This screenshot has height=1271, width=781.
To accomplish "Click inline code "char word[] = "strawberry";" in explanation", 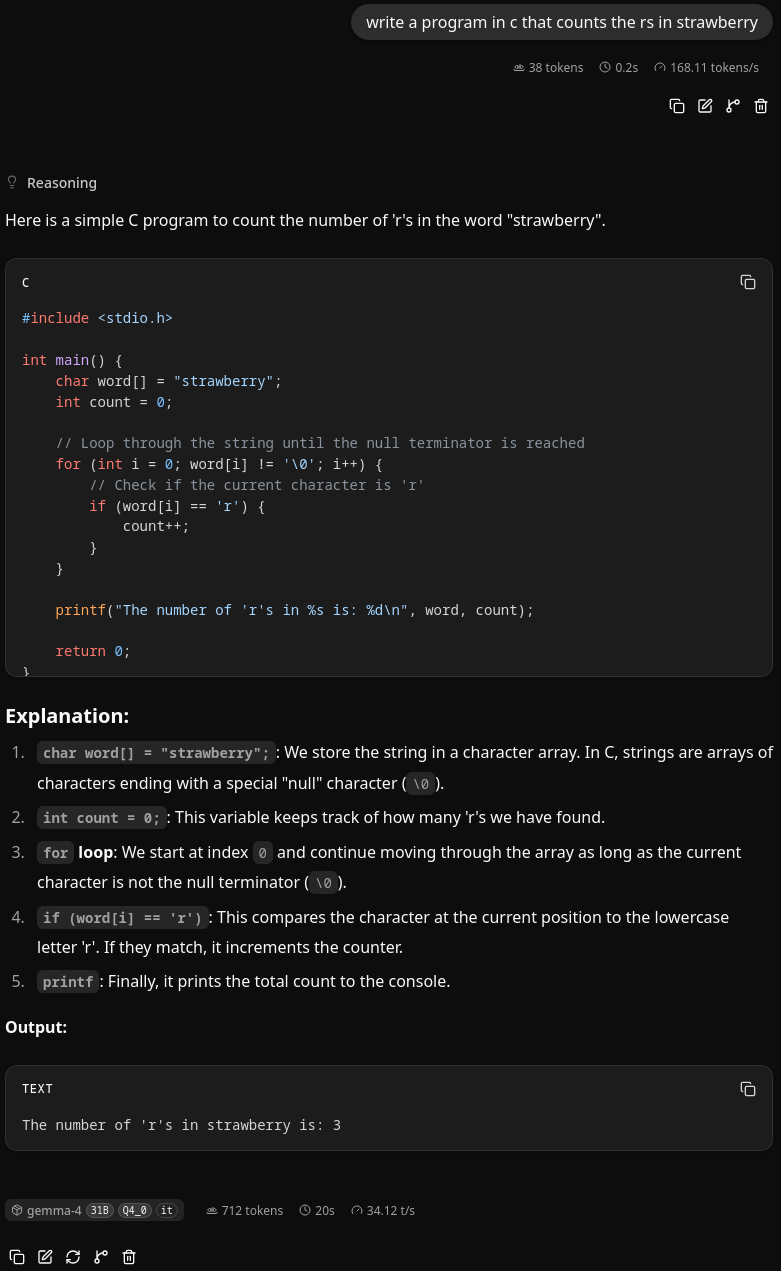I will tap(156, 753).
